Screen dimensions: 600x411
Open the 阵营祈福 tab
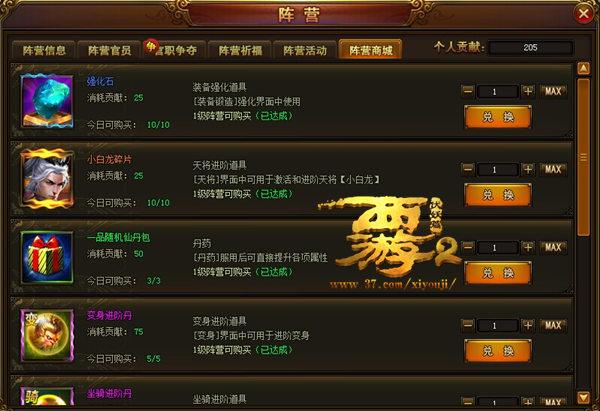[240, 50]
